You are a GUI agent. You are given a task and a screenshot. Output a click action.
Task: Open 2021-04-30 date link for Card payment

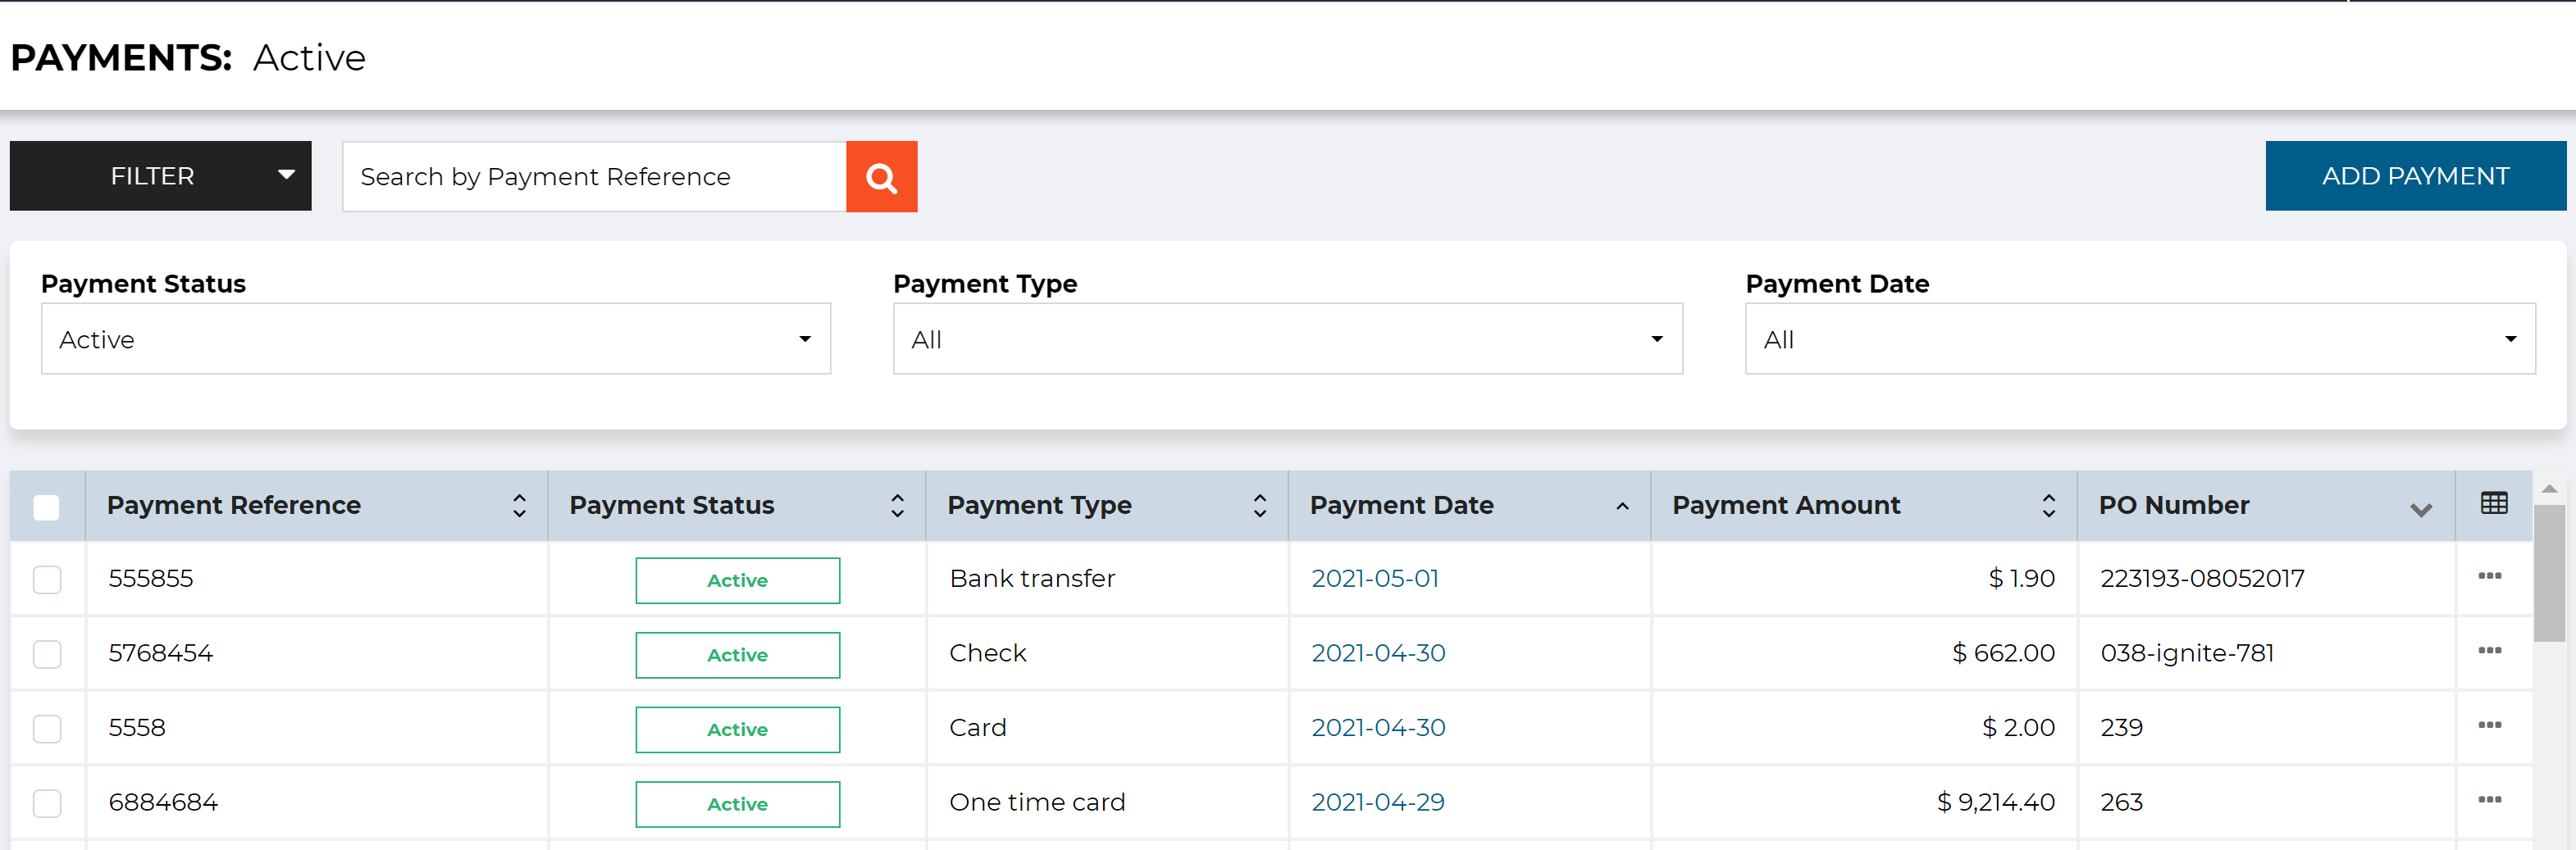pyautogui.click(x=1378, y=727)
